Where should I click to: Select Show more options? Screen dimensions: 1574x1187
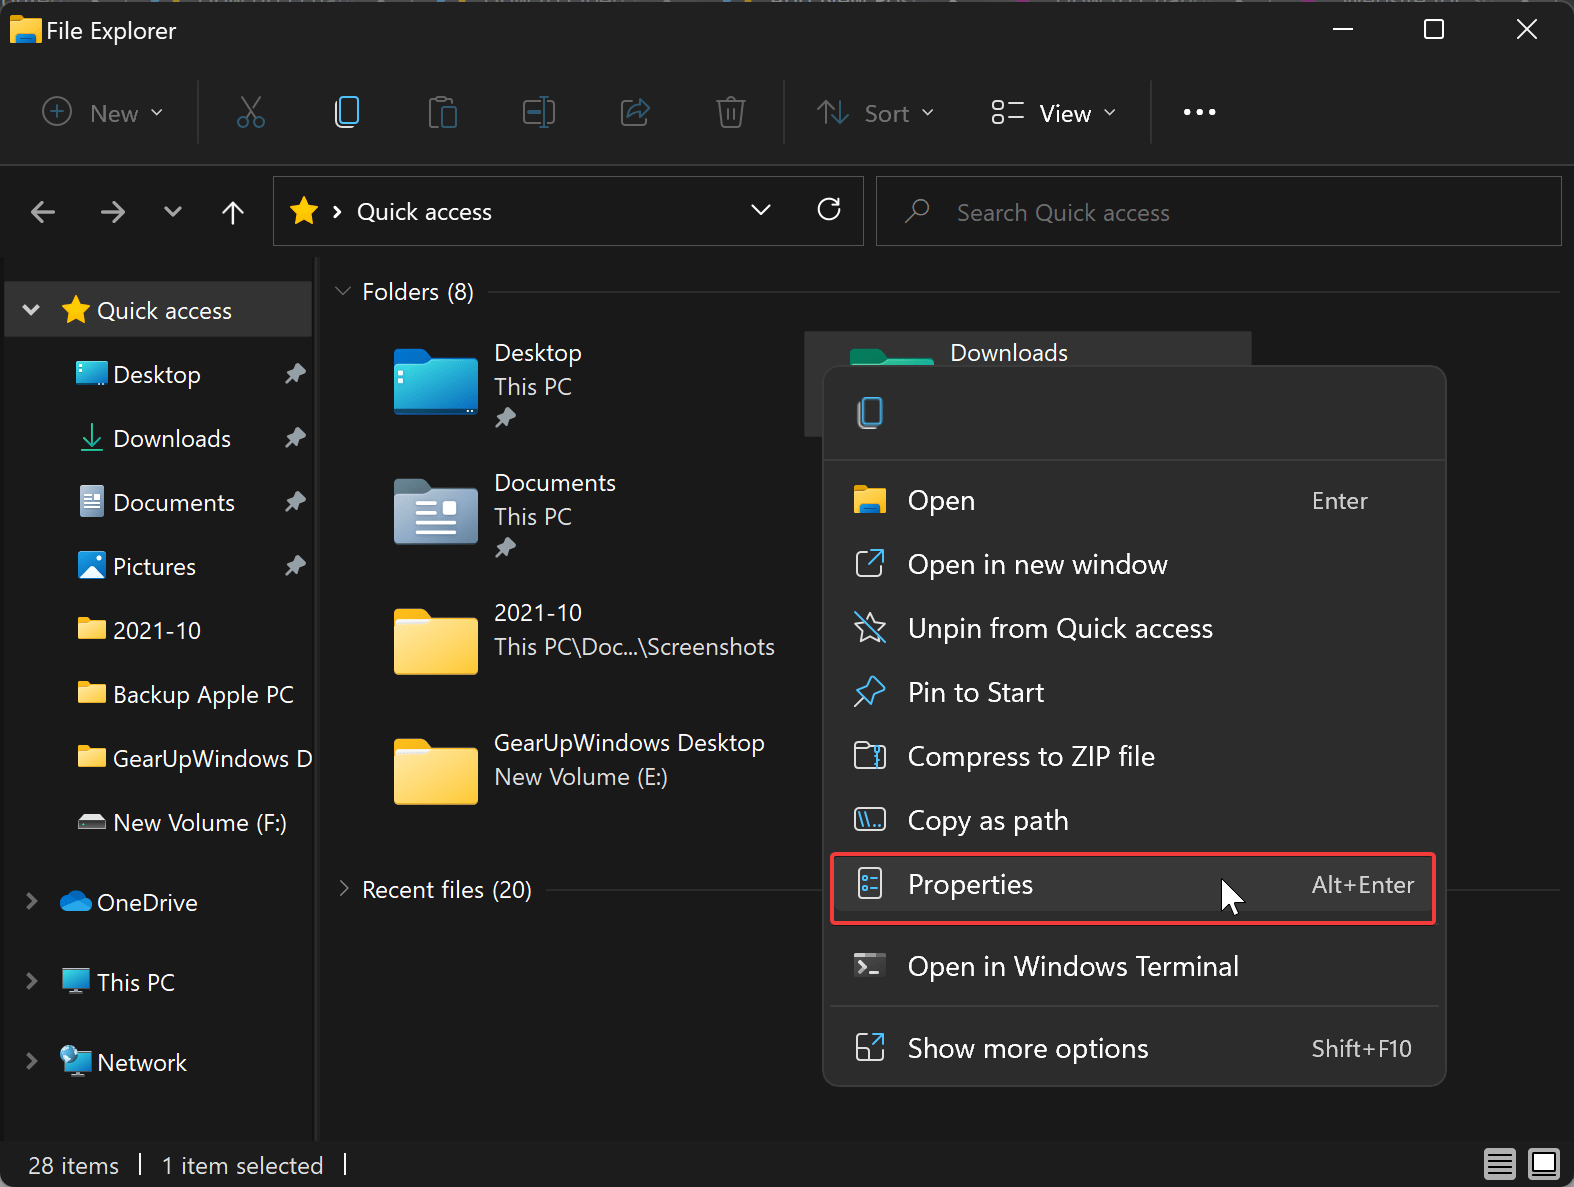tap(1134, 1048)
